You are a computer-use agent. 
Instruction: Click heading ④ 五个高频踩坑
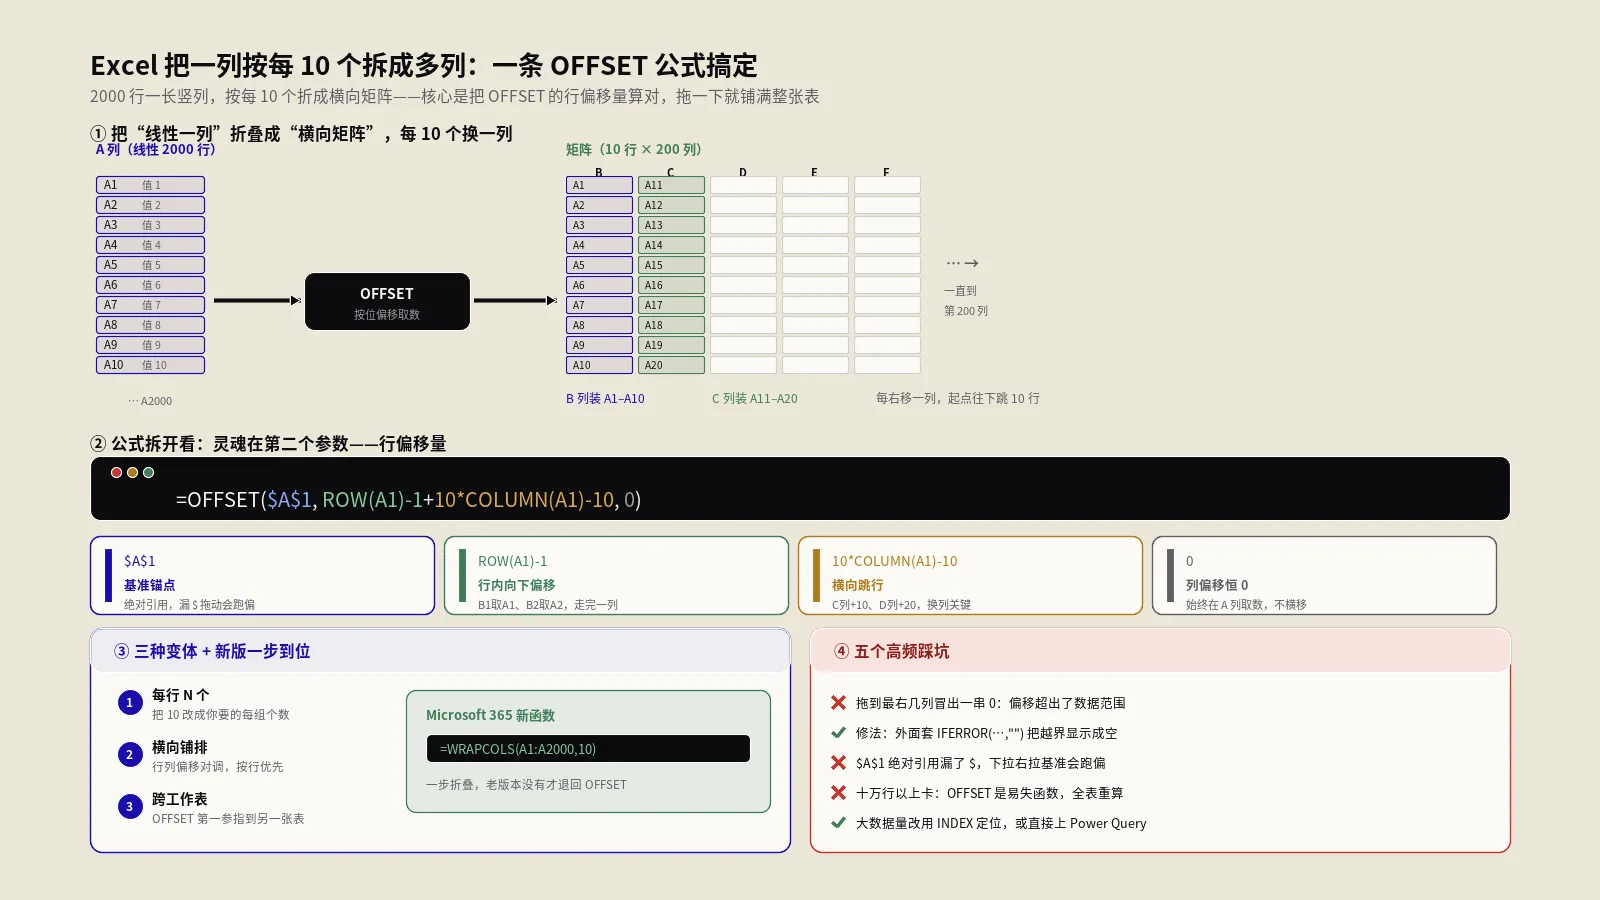click(x=892, y=651)
